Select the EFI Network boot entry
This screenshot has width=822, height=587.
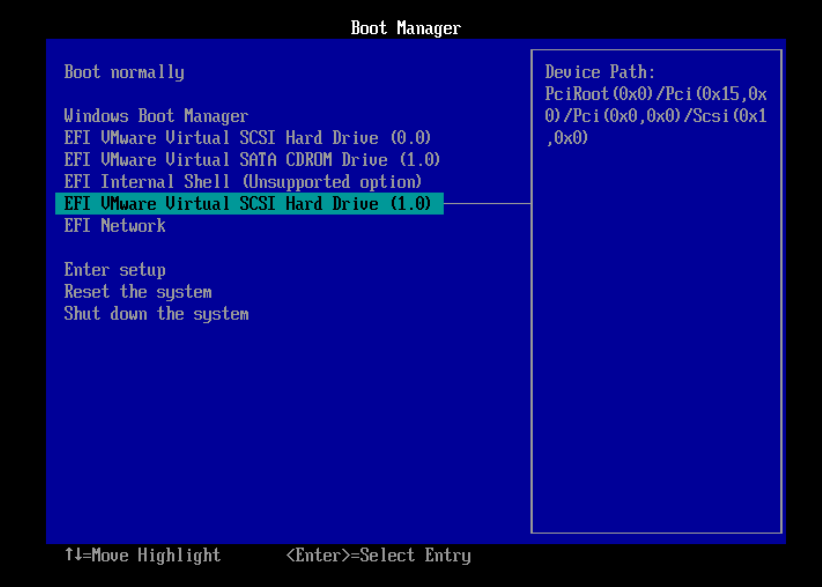pyautogui.click(x=115, y=226)
